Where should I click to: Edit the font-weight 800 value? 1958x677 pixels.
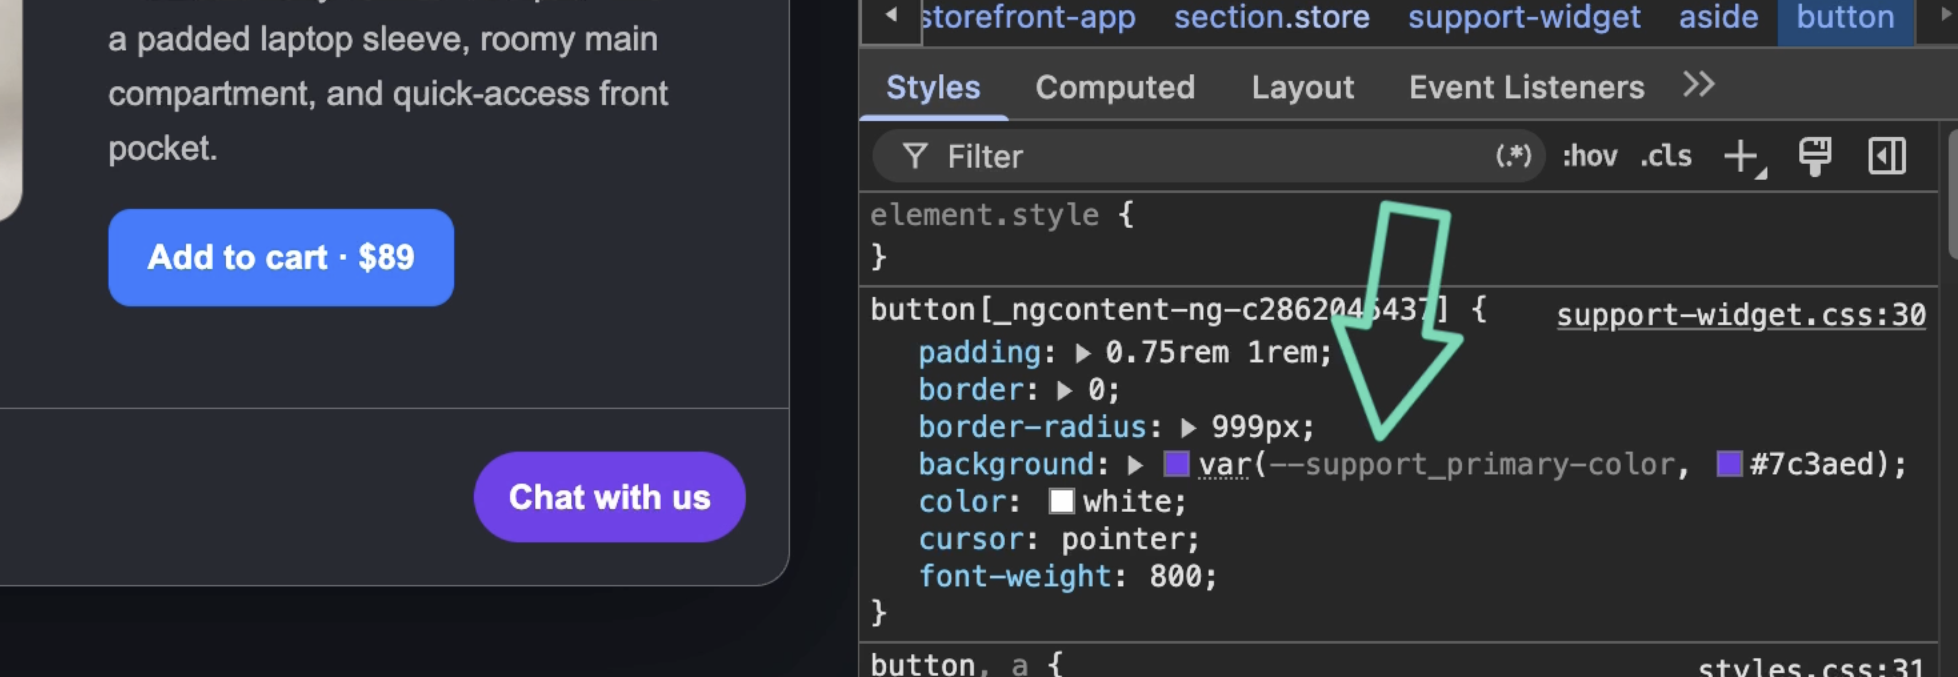[1176, 577]
